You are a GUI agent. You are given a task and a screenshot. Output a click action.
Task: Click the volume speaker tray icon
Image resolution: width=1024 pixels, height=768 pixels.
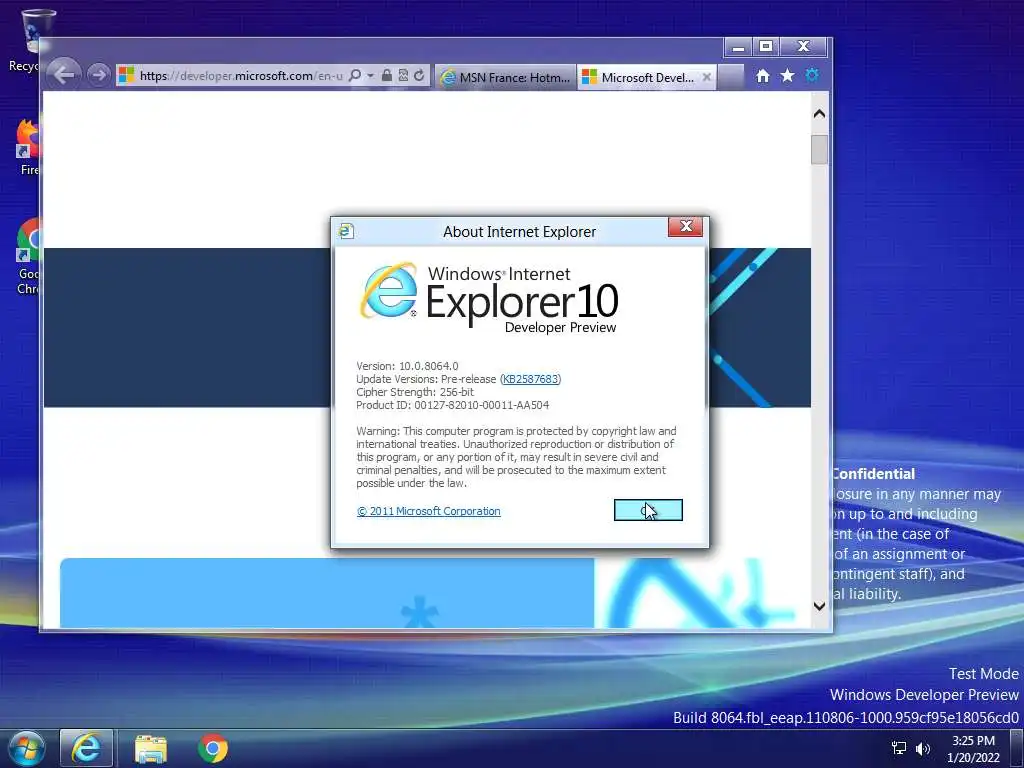pos(922,748)
